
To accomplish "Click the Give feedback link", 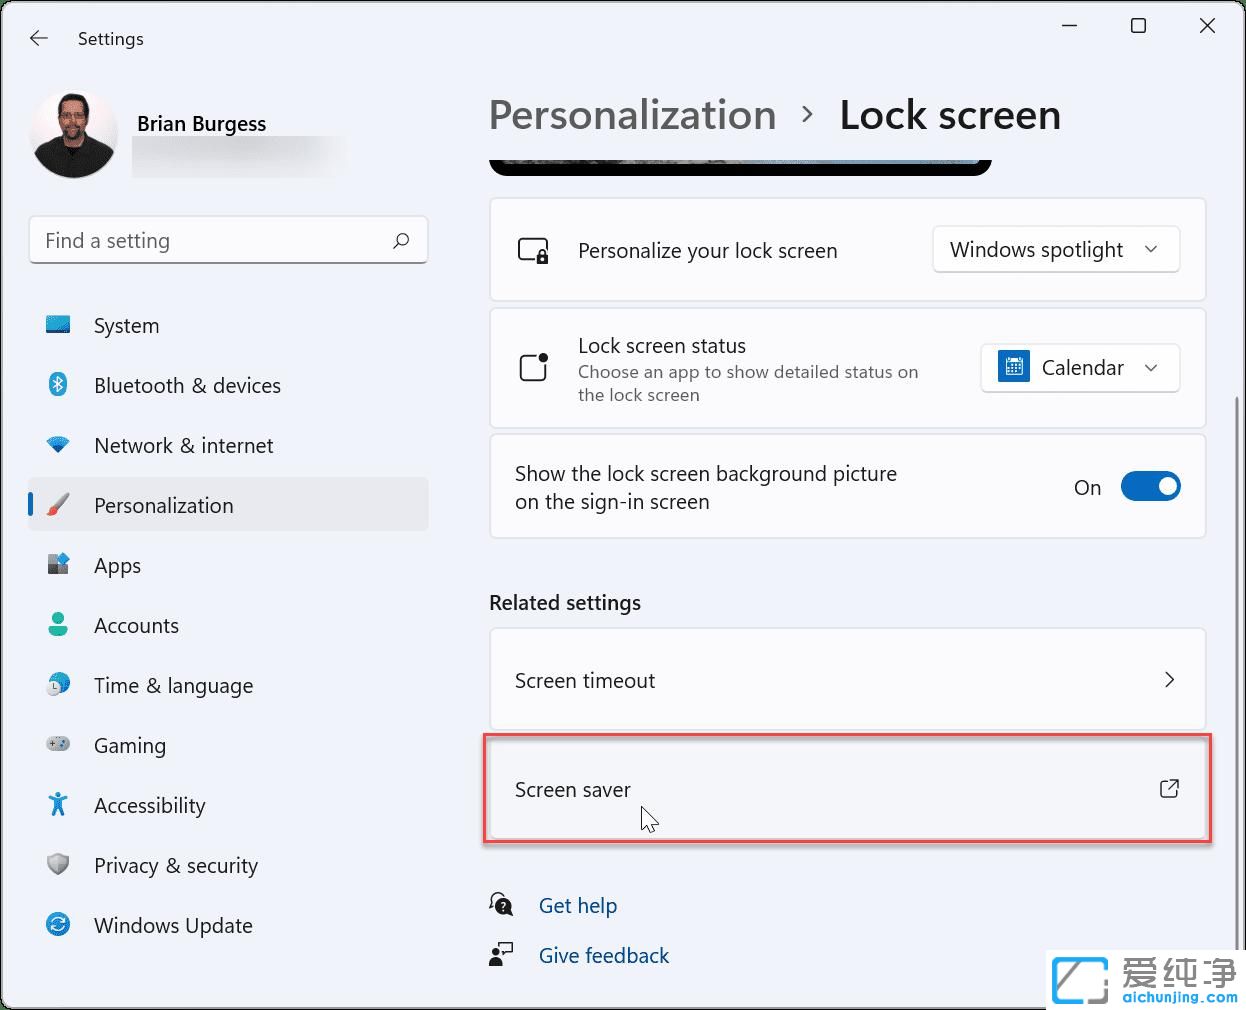I will (x=603, y=956).
